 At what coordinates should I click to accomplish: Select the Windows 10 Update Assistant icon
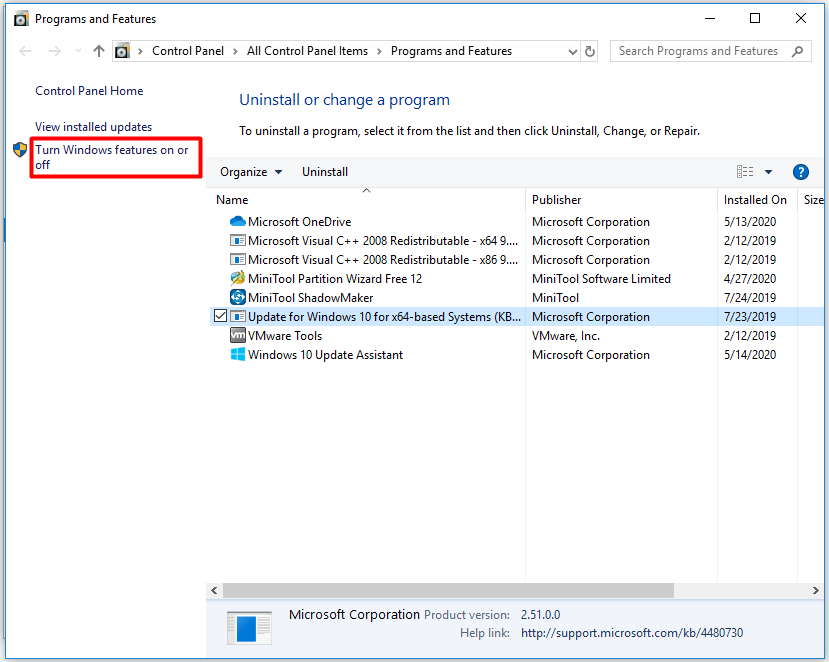237,355
